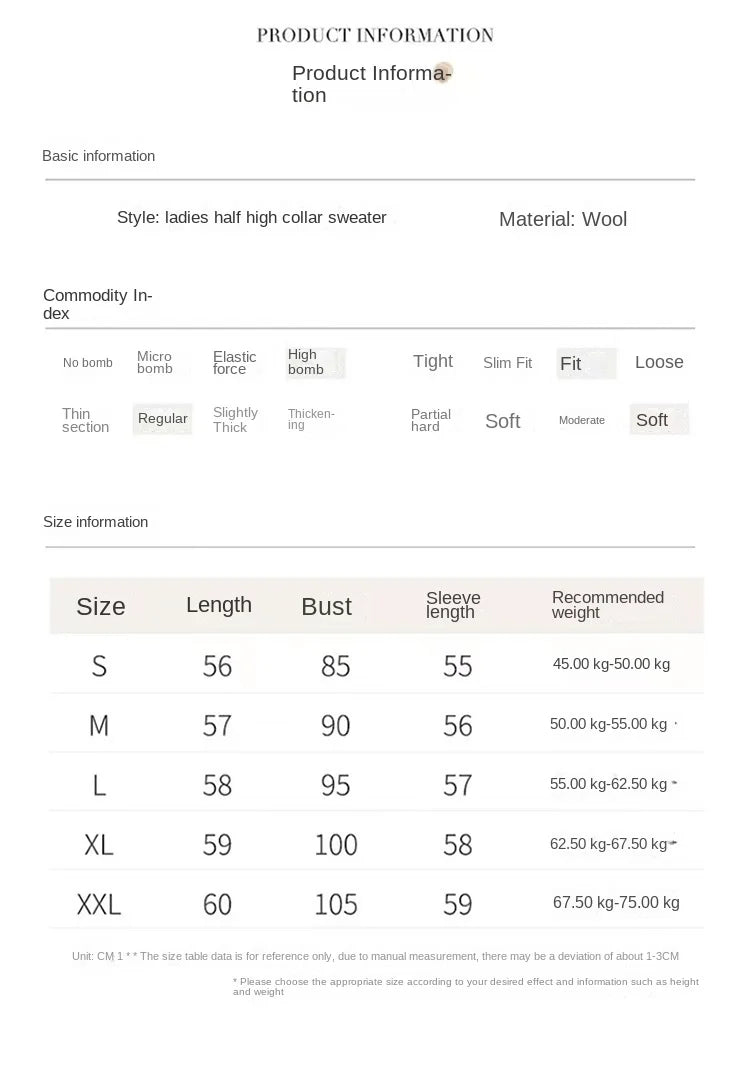Screen dimensions: 750x1068
Task: Click the Sleeve length column header
Action: 453,605
